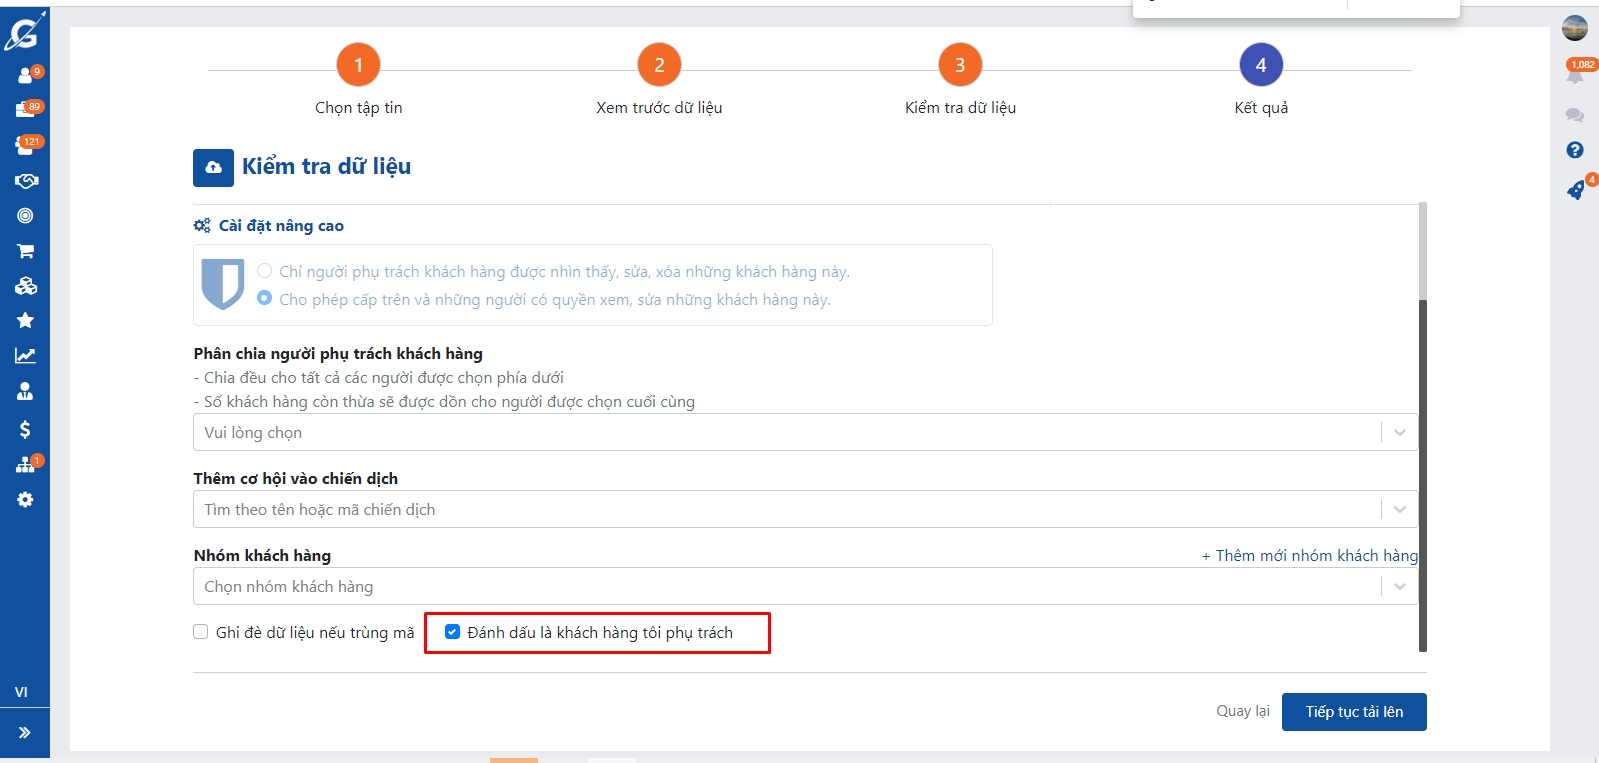This screenshot has width=1599, height=763.
Task: Open the line chart reports icon
Action: [x=25, y=355]
